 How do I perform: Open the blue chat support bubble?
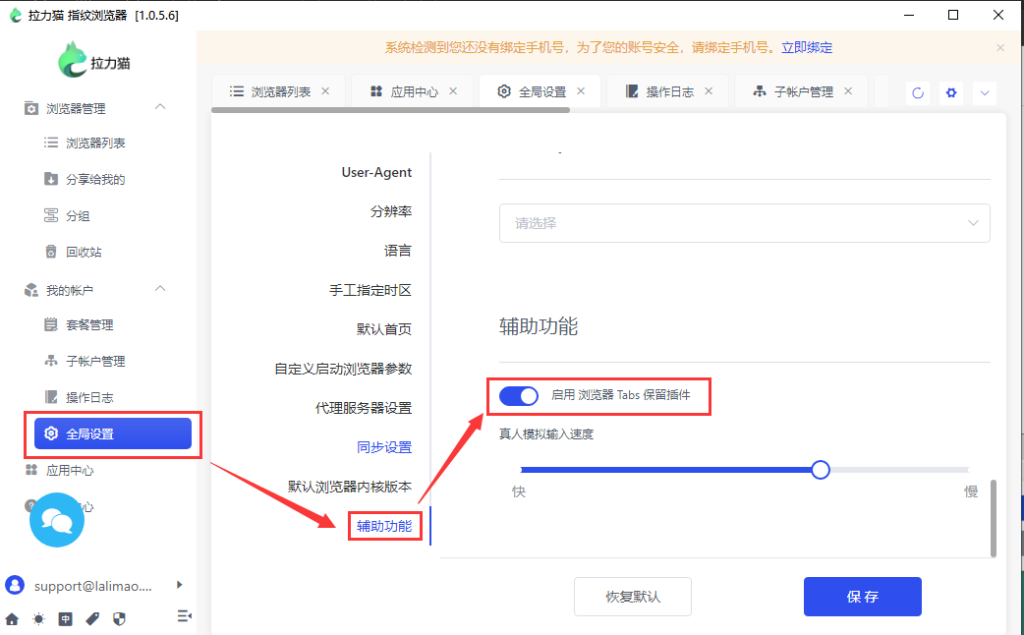click(x=57, y=520)
